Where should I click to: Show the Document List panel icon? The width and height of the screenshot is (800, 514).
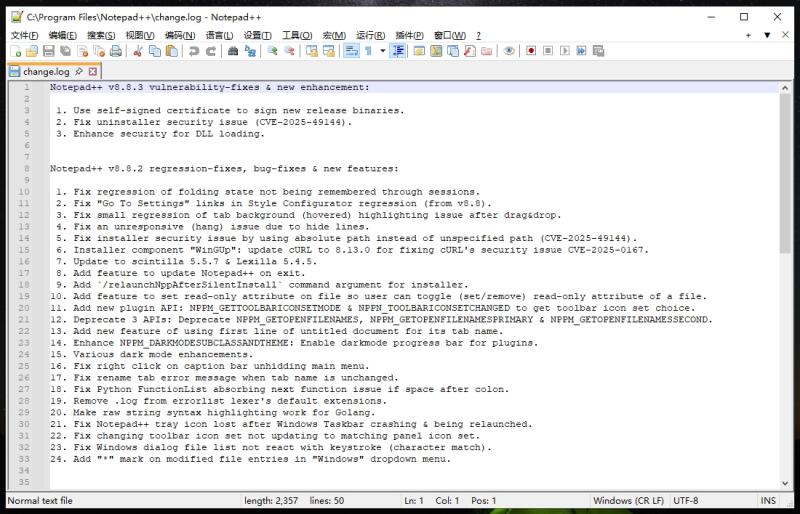[453, 51]
